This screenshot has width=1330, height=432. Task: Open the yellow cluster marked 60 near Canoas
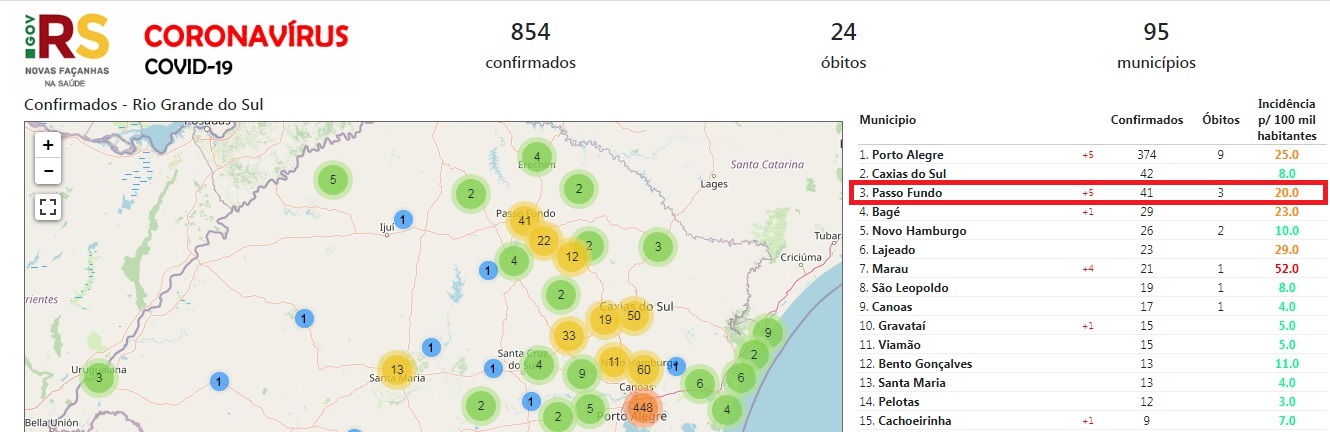[643, 370]
